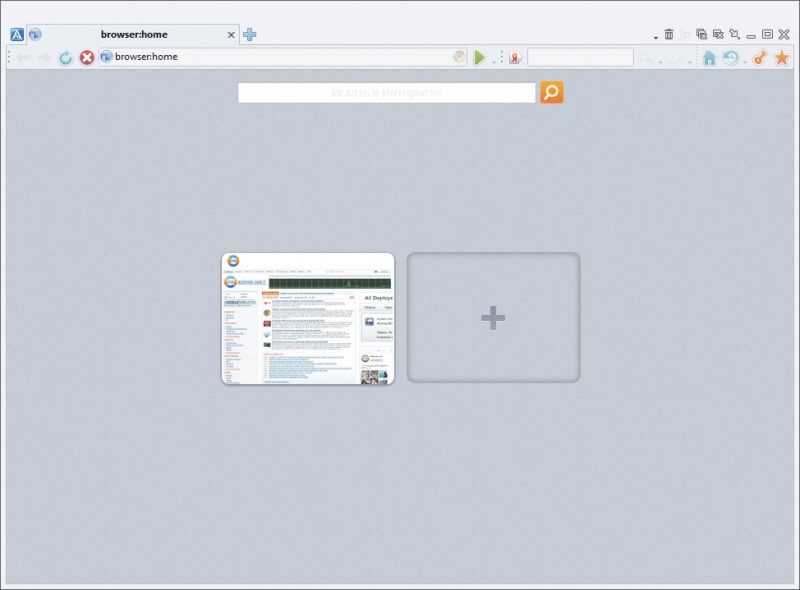Switch to the browser:home tab
Screen dimensions: 800x590
[x=133, y=35]
